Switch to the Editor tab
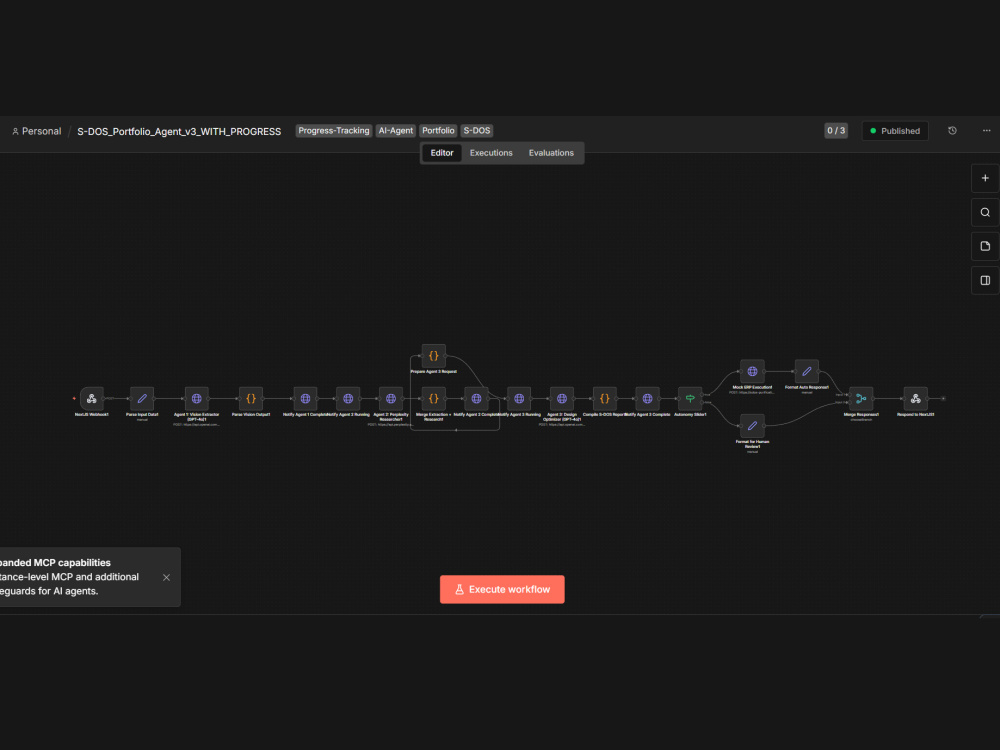 point(441,153)
